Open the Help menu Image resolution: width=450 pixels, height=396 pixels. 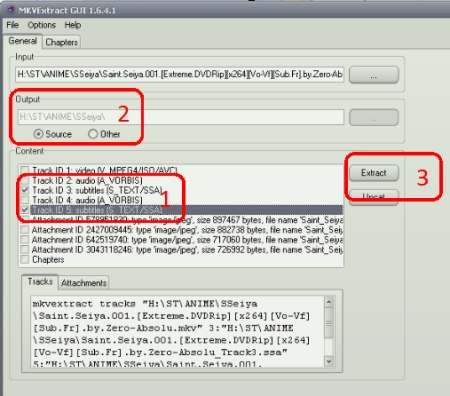point(73,25)
